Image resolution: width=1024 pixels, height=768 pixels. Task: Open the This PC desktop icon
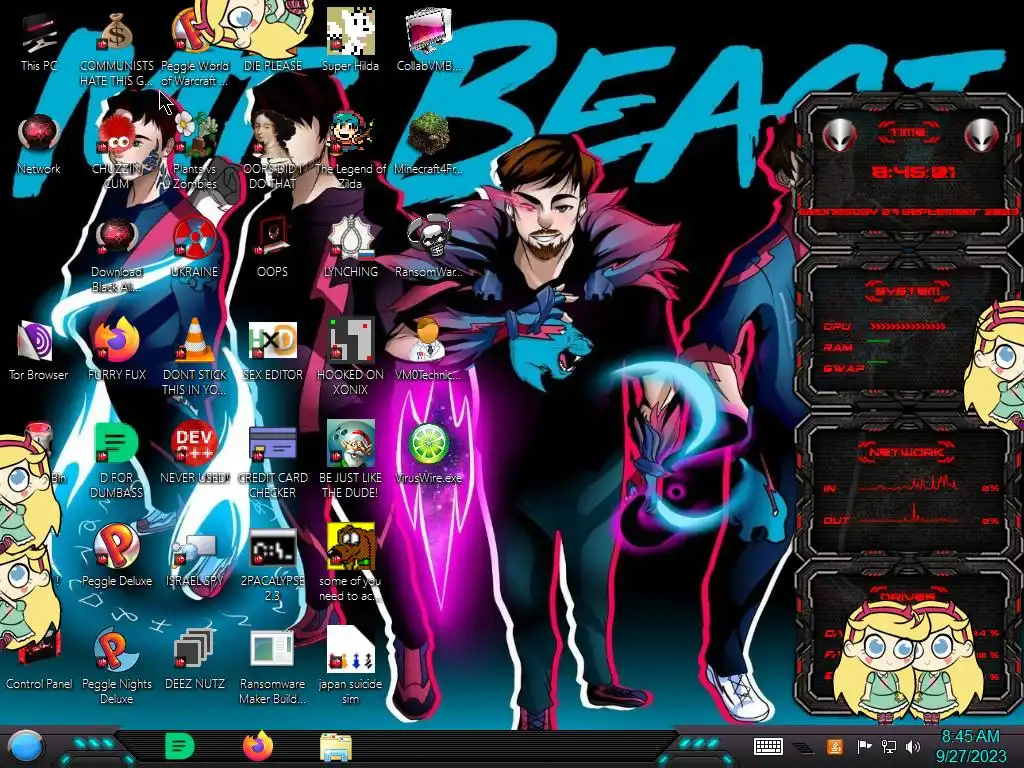(x=39, y=42)
